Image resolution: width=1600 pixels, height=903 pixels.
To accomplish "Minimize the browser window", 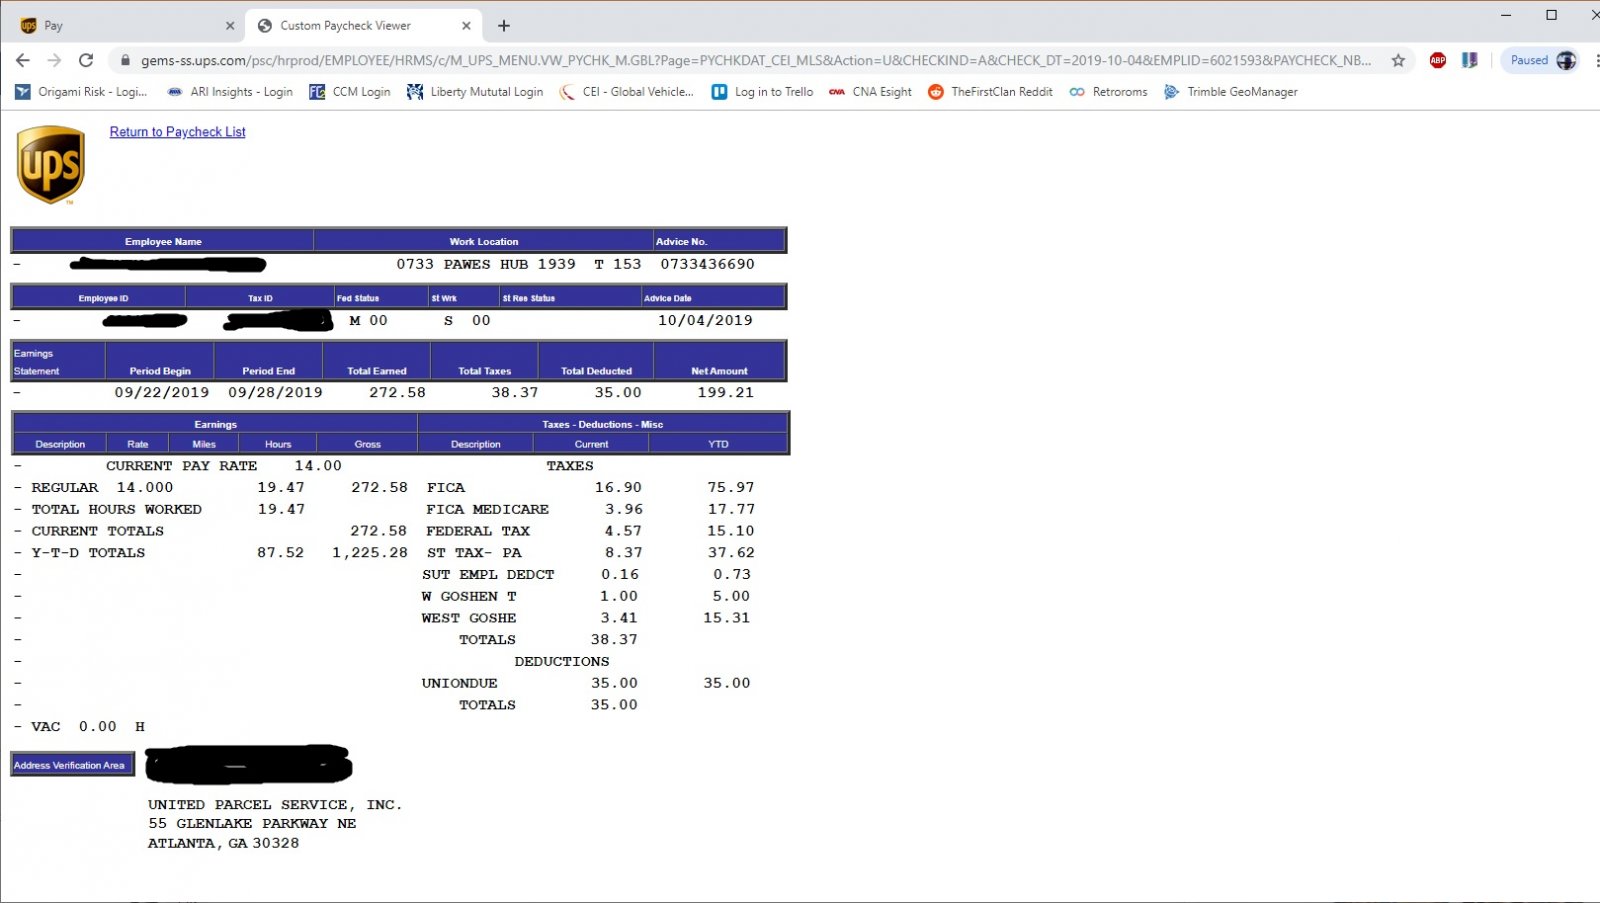I will (x=1506, y=15).
